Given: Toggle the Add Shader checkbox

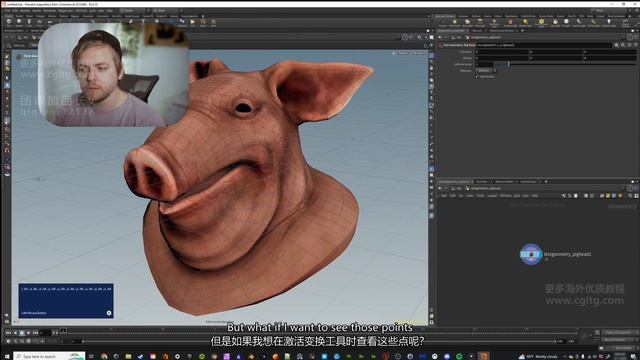Looking at the screenshot, I should (477, 76).
